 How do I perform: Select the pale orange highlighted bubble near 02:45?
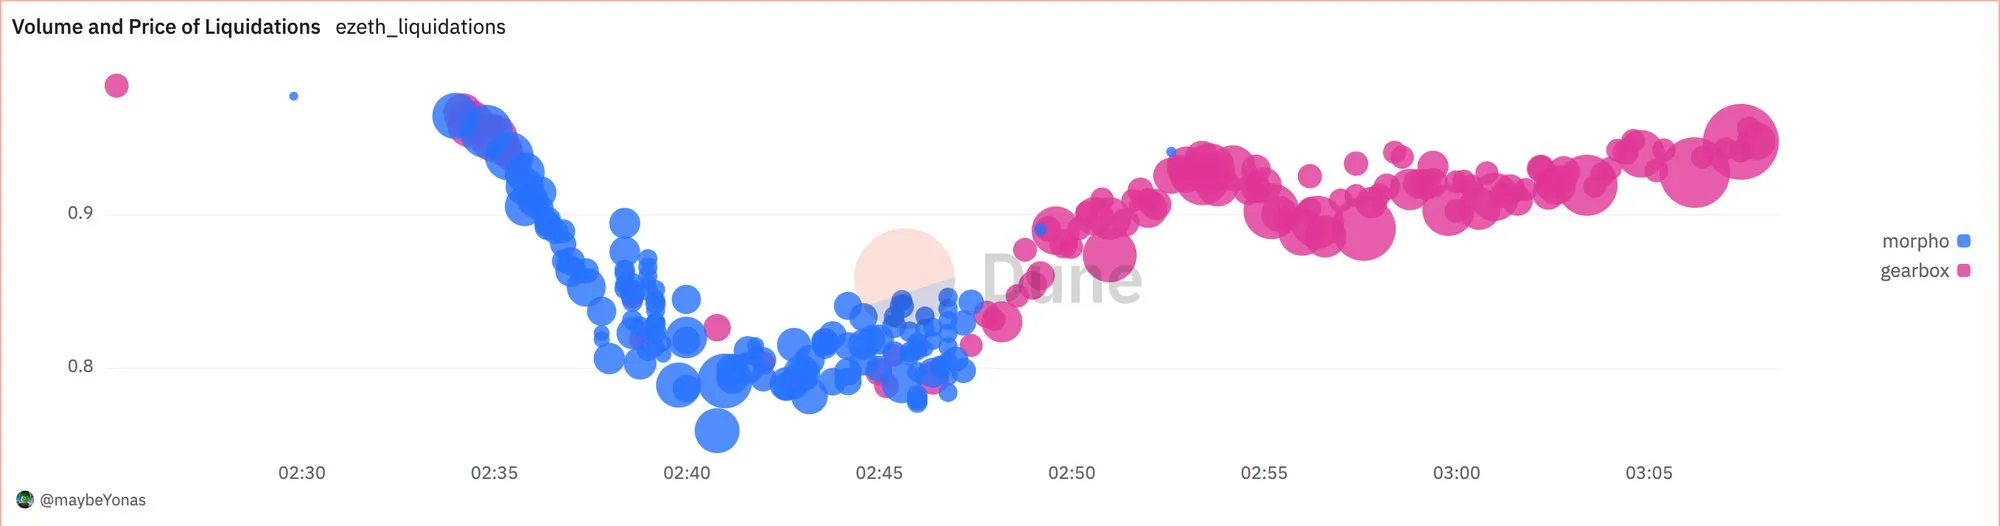[904, 278]
